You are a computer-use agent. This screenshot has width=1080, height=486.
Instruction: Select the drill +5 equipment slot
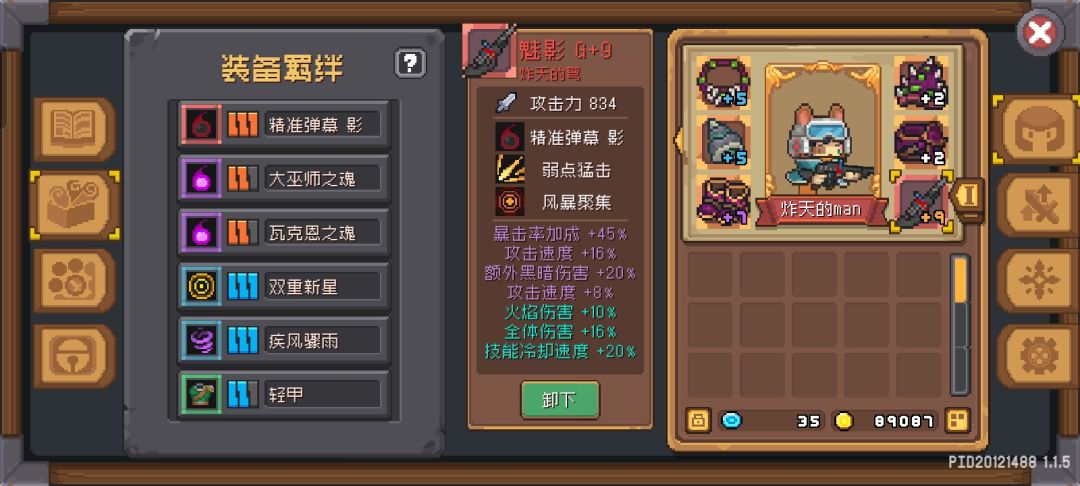pyautogui.click(x=723, y=142)
